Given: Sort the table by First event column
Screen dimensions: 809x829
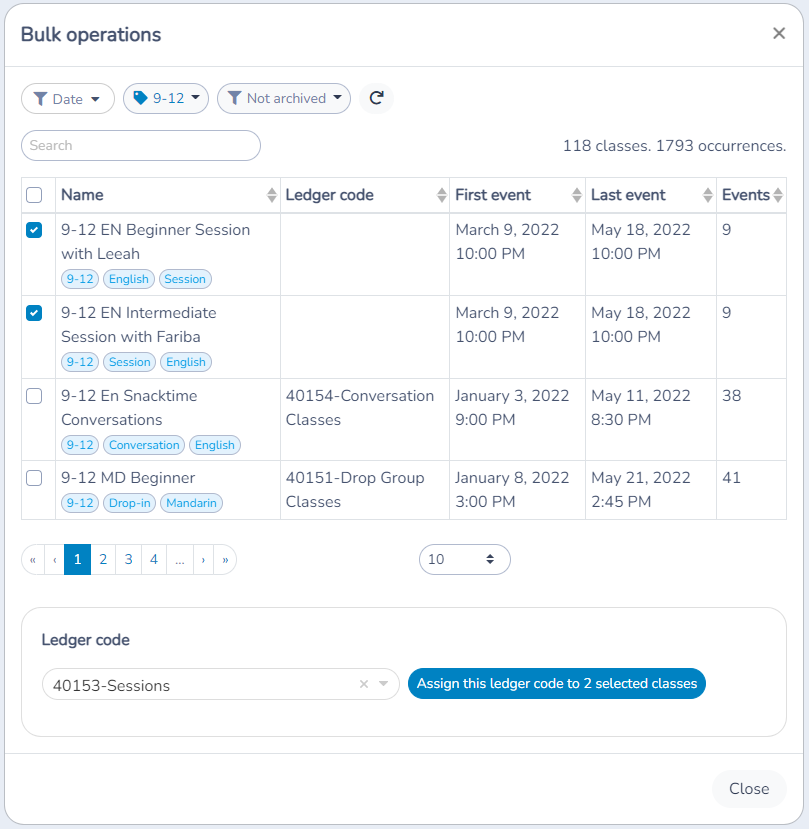Looking at the screenshot, I should [x=577, y=195].
